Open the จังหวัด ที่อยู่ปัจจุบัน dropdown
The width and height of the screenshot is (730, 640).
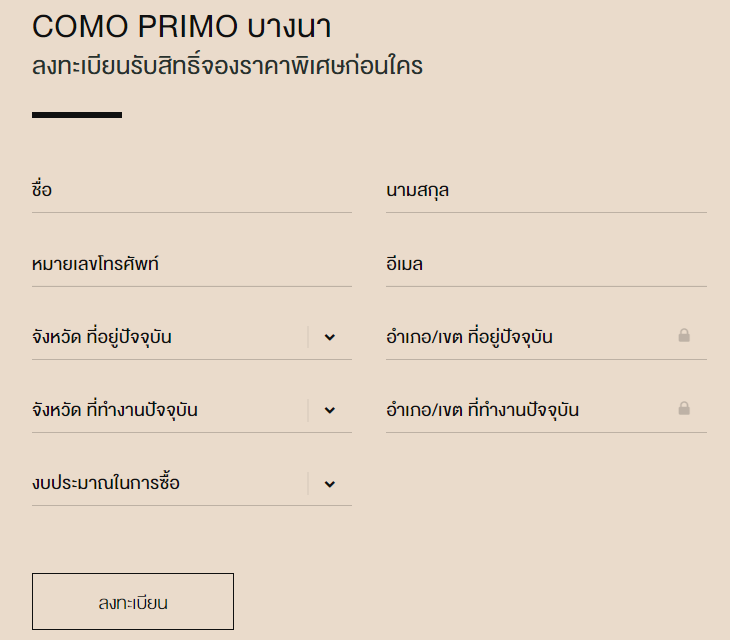[x=170, y=337]
